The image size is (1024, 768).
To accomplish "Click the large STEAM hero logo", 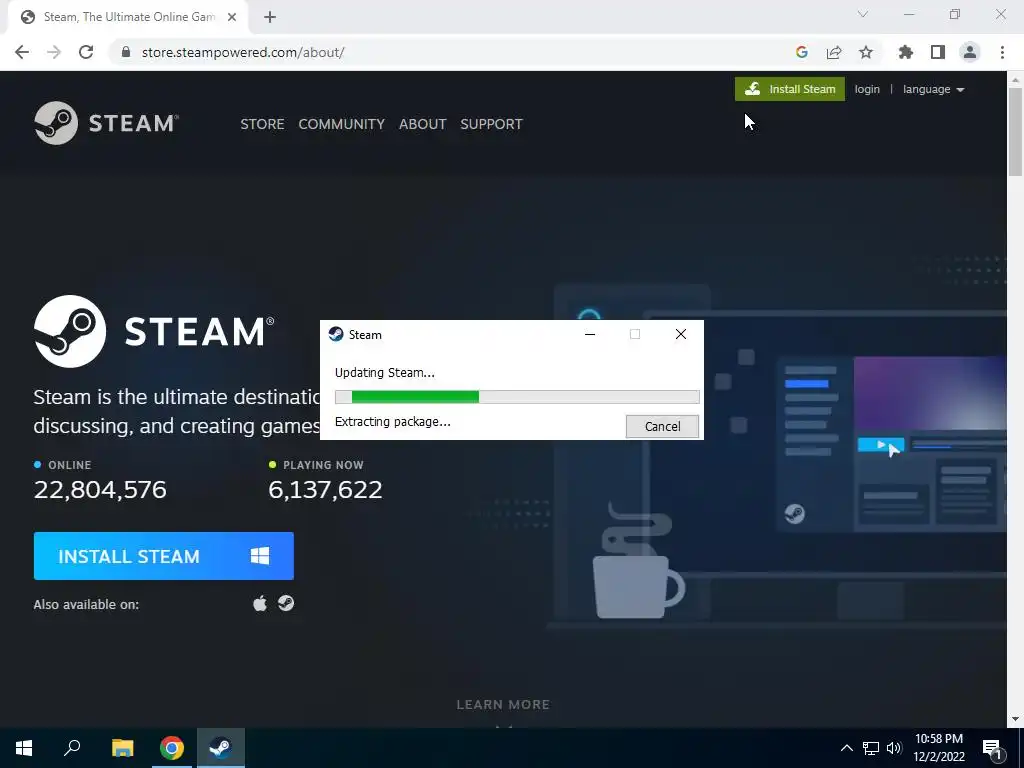I will pos(154,331).
